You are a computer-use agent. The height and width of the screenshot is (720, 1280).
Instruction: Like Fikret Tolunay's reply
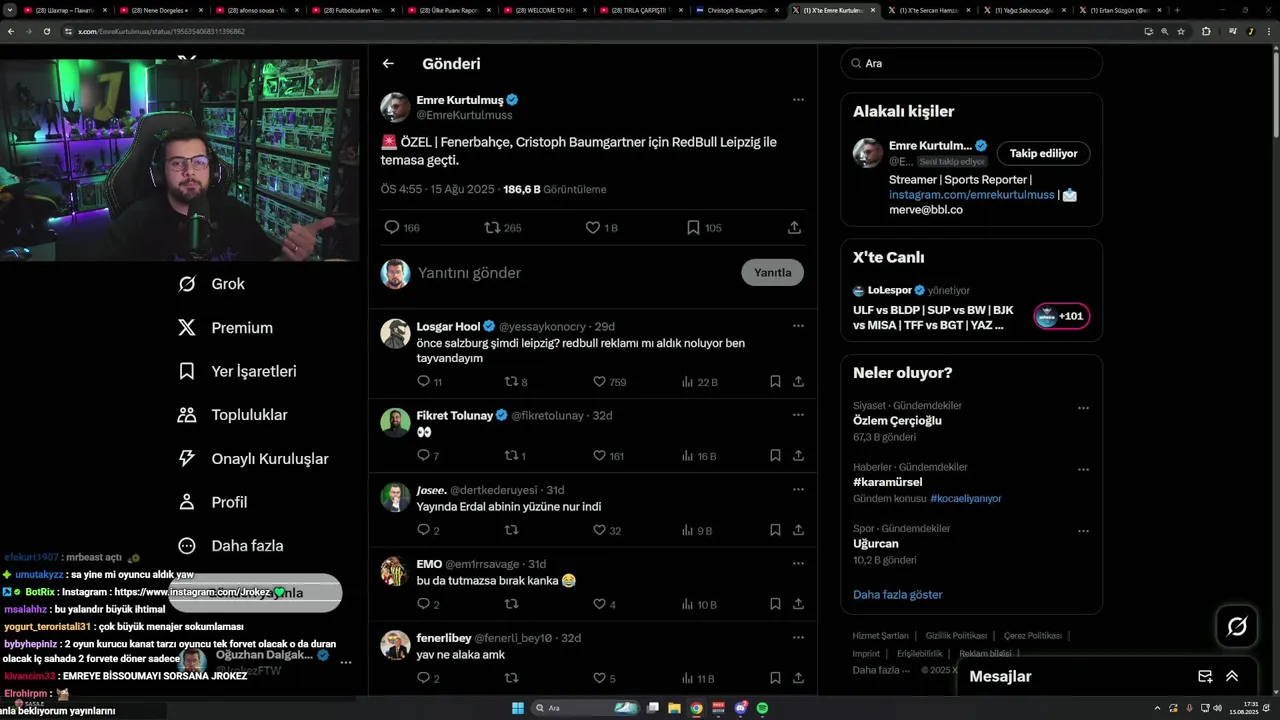pyautogui.click(x=599, y=455)
